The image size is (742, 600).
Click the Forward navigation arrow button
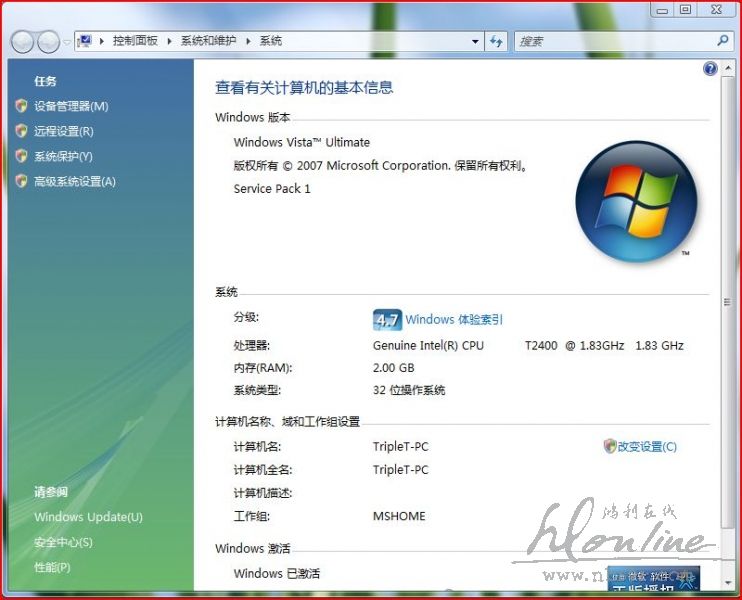(49, 42)
